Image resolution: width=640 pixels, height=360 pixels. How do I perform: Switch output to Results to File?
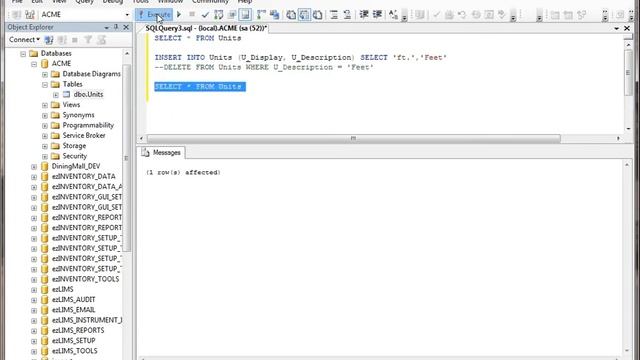pos(318,15)
